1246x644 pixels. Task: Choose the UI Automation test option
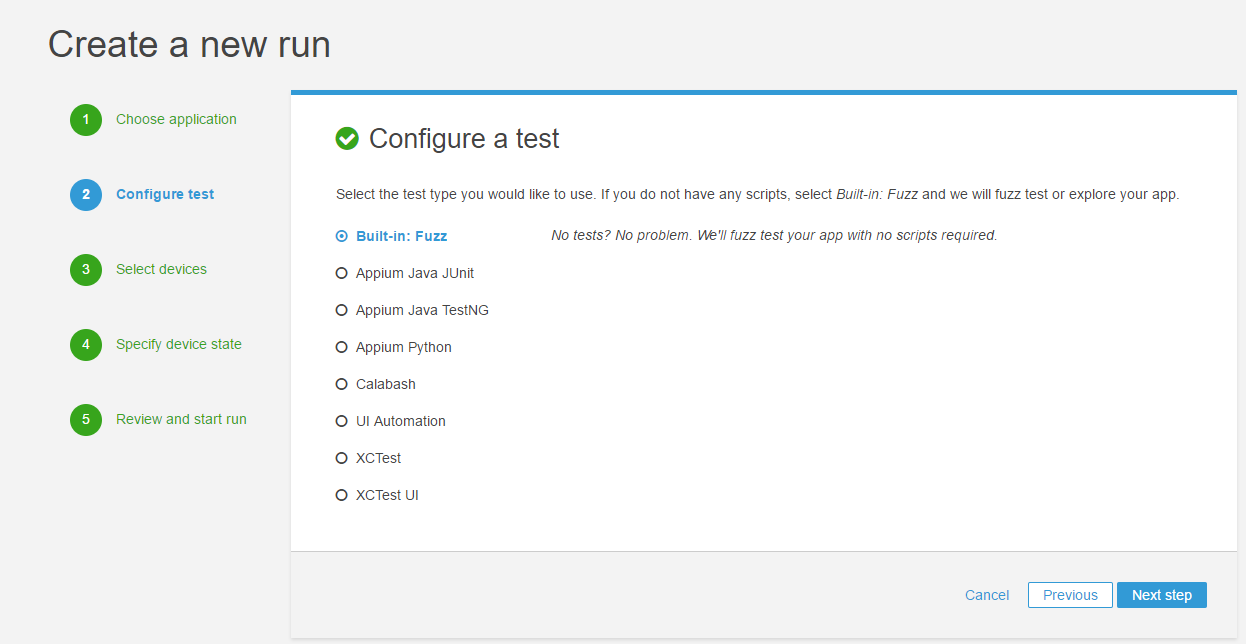point(342,422)
